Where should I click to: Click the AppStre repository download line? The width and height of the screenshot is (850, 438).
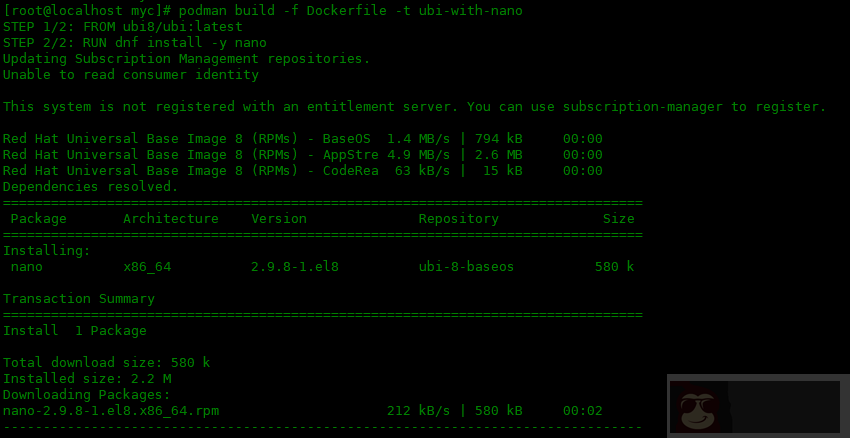[x=302, y=155]
